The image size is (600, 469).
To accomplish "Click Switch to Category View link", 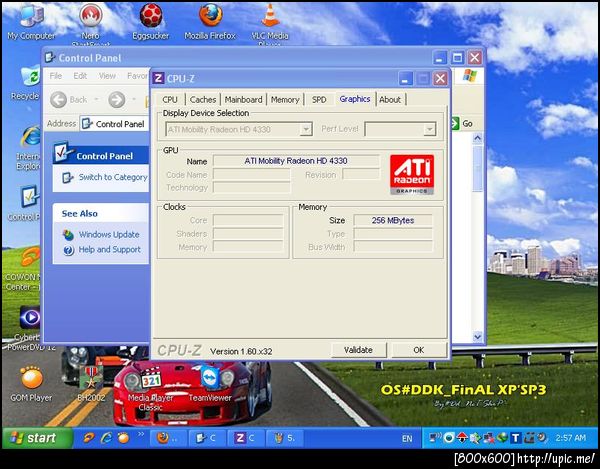I will click(113, 177).
